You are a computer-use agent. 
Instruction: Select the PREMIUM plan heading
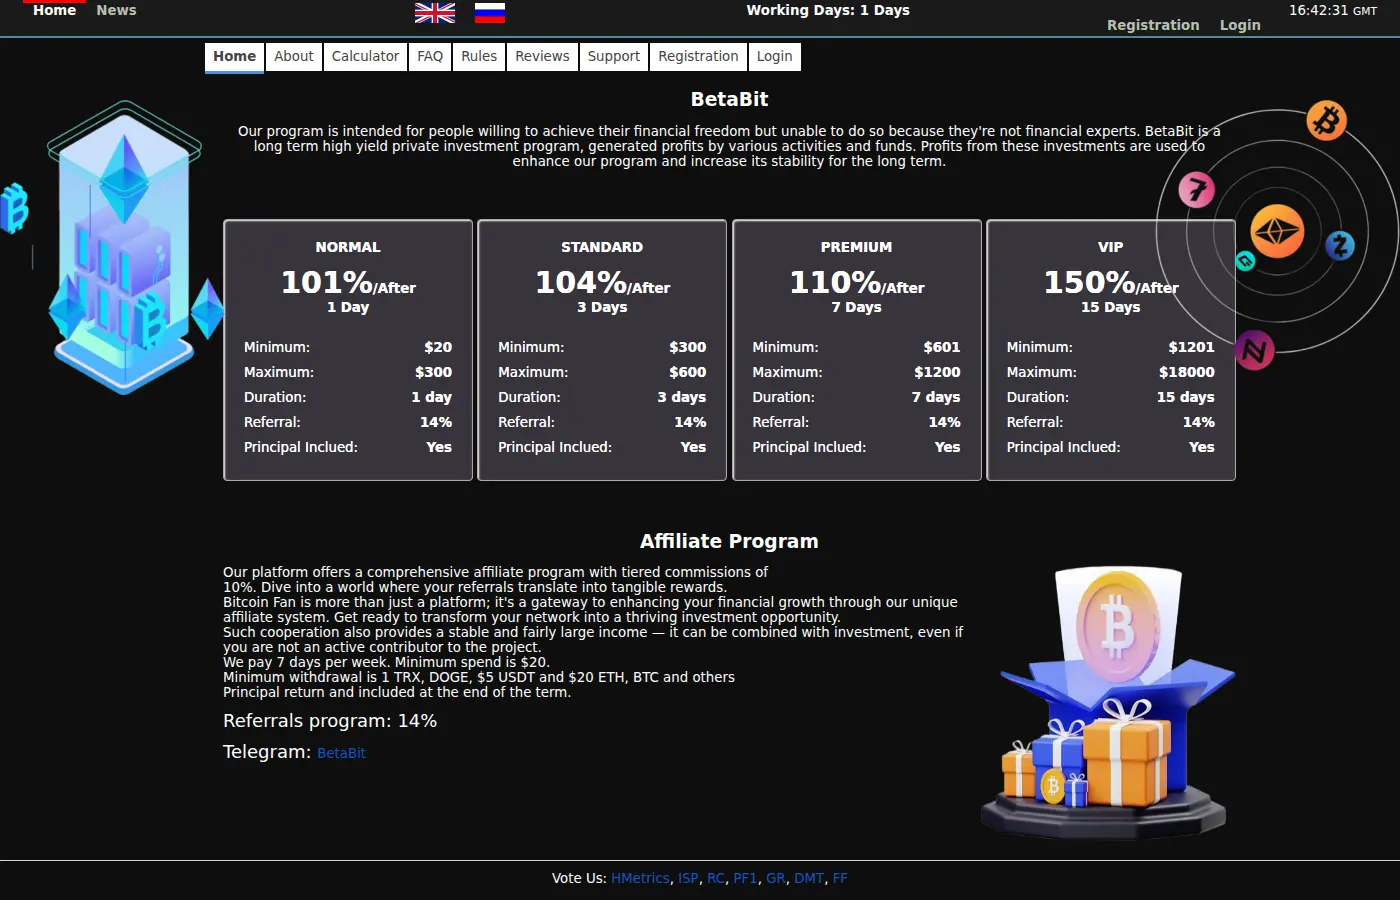[856, 247]
